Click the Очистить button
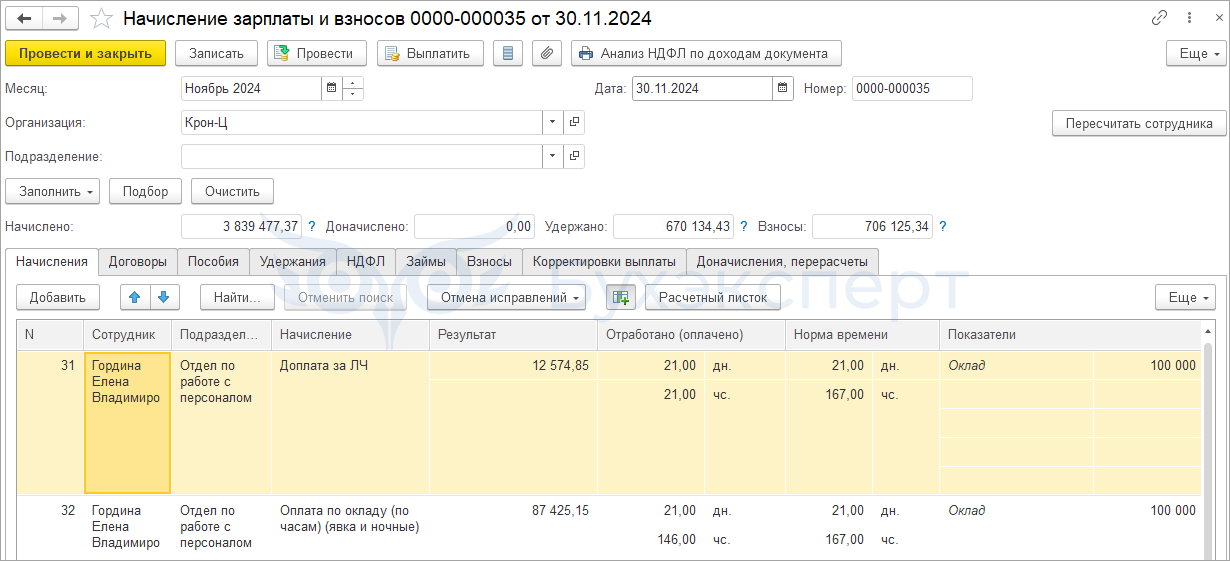This screenshot has width=1230, height=561. [x=232, y=191]
